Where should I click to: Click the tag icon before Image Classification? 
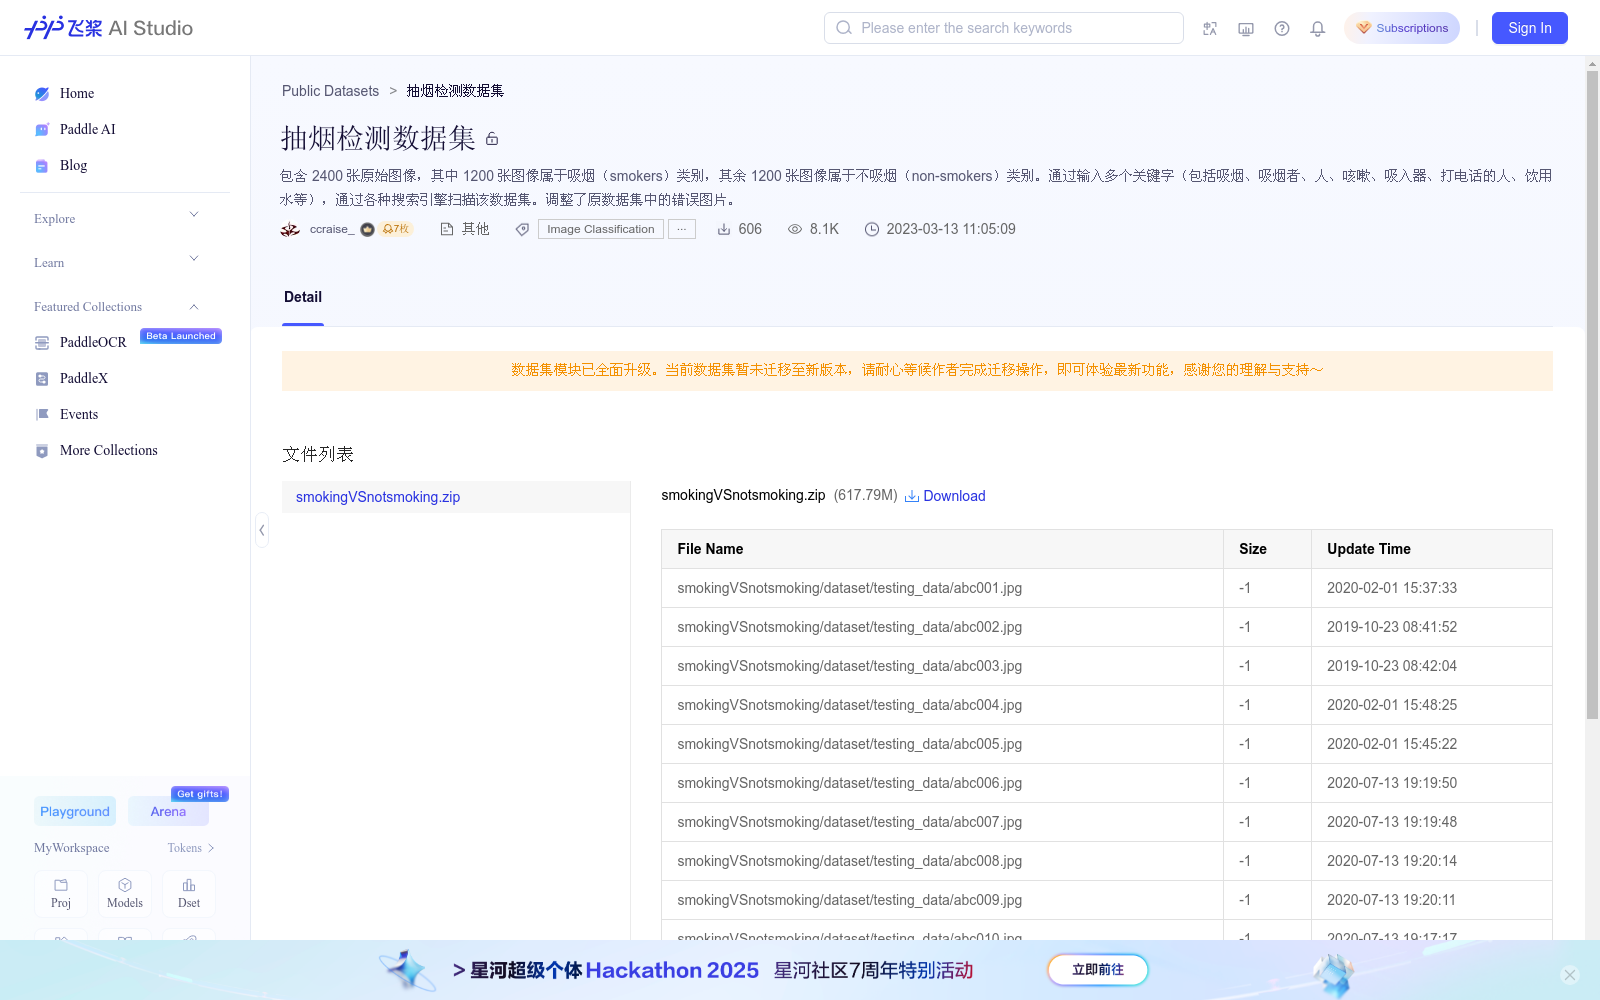522,229
